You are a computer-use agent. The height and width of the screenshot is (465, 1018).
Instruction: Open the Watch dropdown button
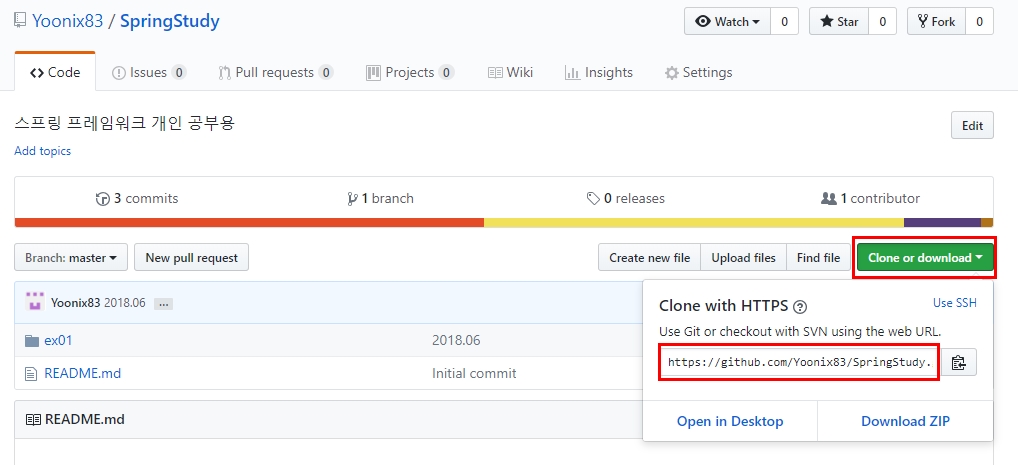click(727, 21)
